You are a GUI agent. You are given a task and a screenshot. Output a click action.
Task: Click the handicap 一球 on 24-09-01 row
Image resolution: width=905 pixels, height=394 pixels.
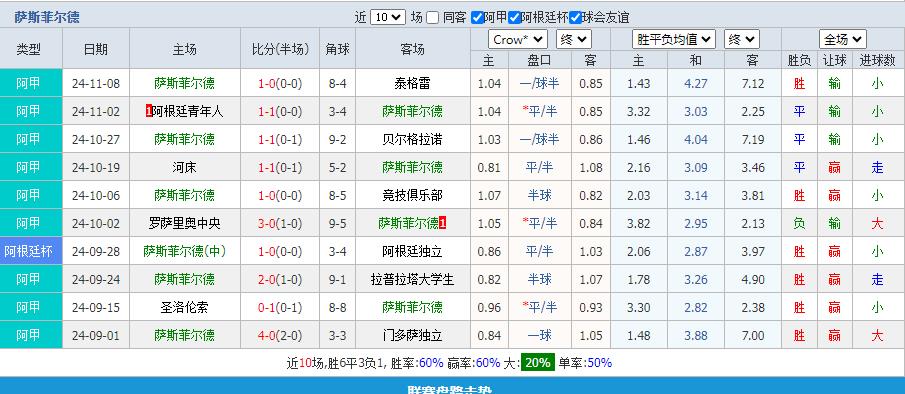point(540,335)
